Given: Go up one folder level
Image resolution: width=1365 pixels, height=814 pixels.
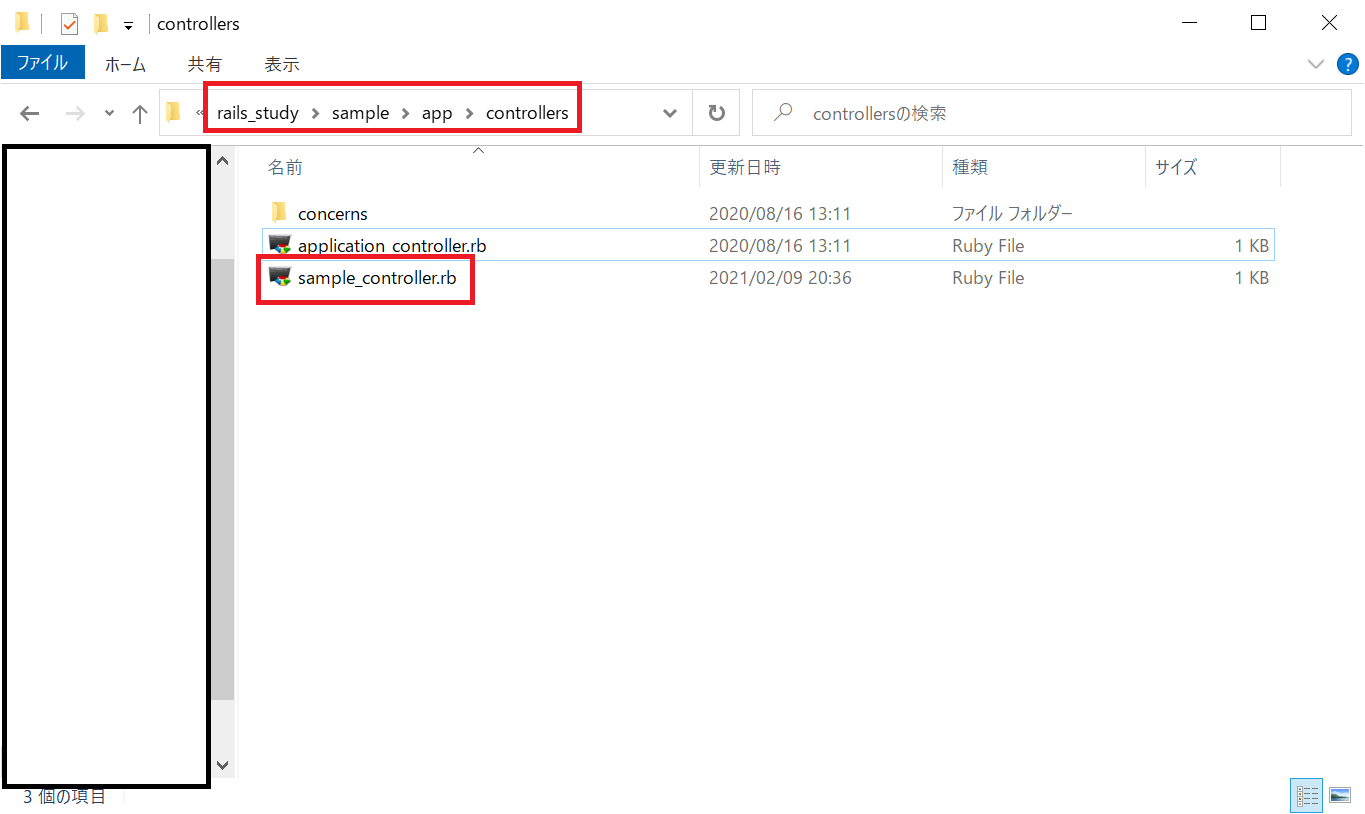Looking at the screenshot, I should 140,114.
